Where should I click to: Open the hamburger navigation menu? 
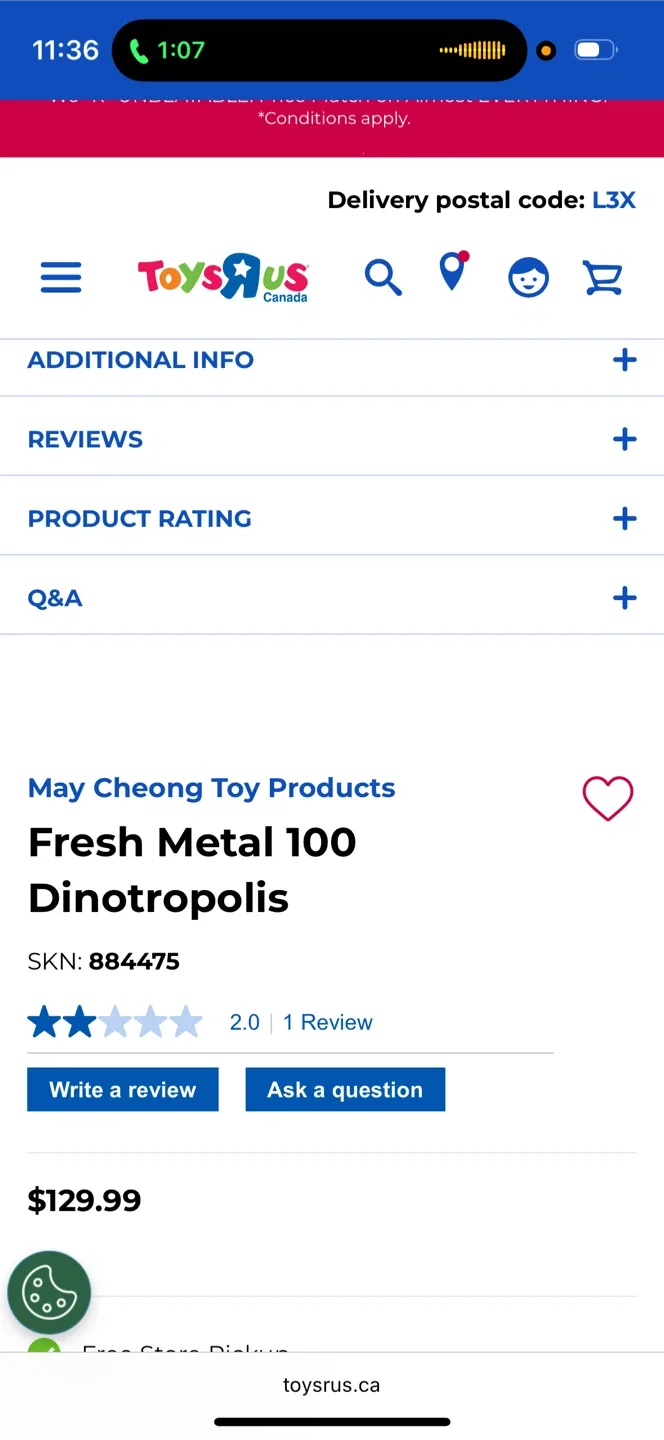tap(61, 277)
